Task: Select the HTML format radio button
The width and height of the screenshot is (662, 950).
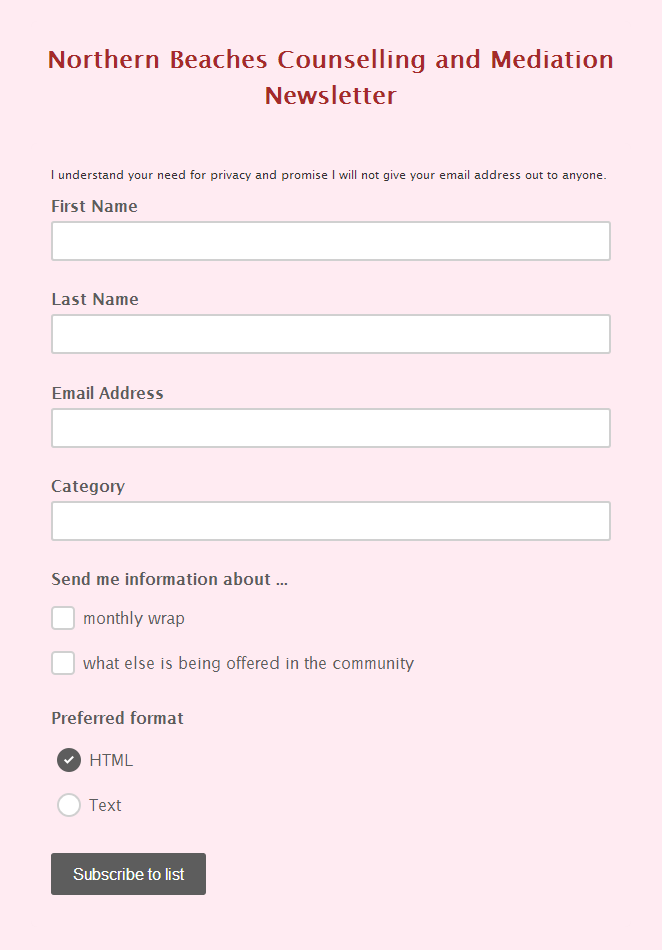Action: [68, 760]
